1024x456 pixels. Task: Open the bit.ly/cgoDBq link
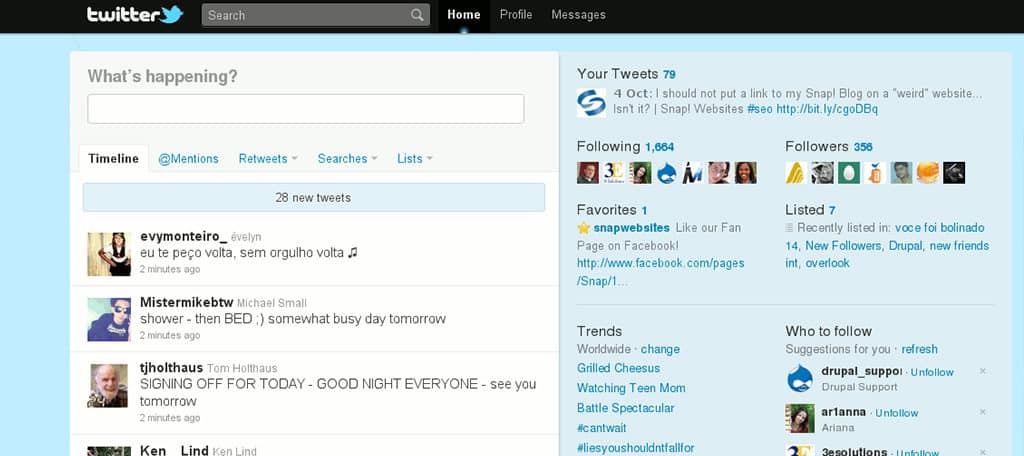tap(827, 109)
